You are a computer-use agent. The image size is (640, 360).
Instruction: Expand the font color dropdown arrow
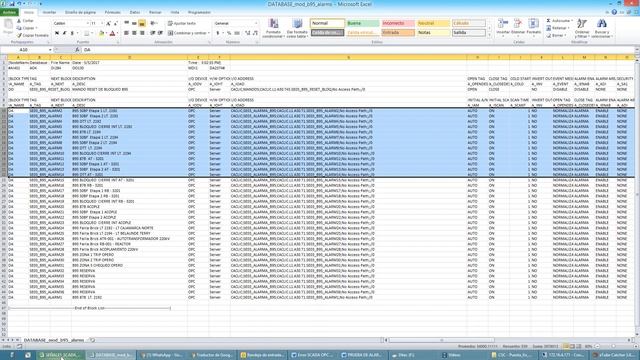coord(118,33)
